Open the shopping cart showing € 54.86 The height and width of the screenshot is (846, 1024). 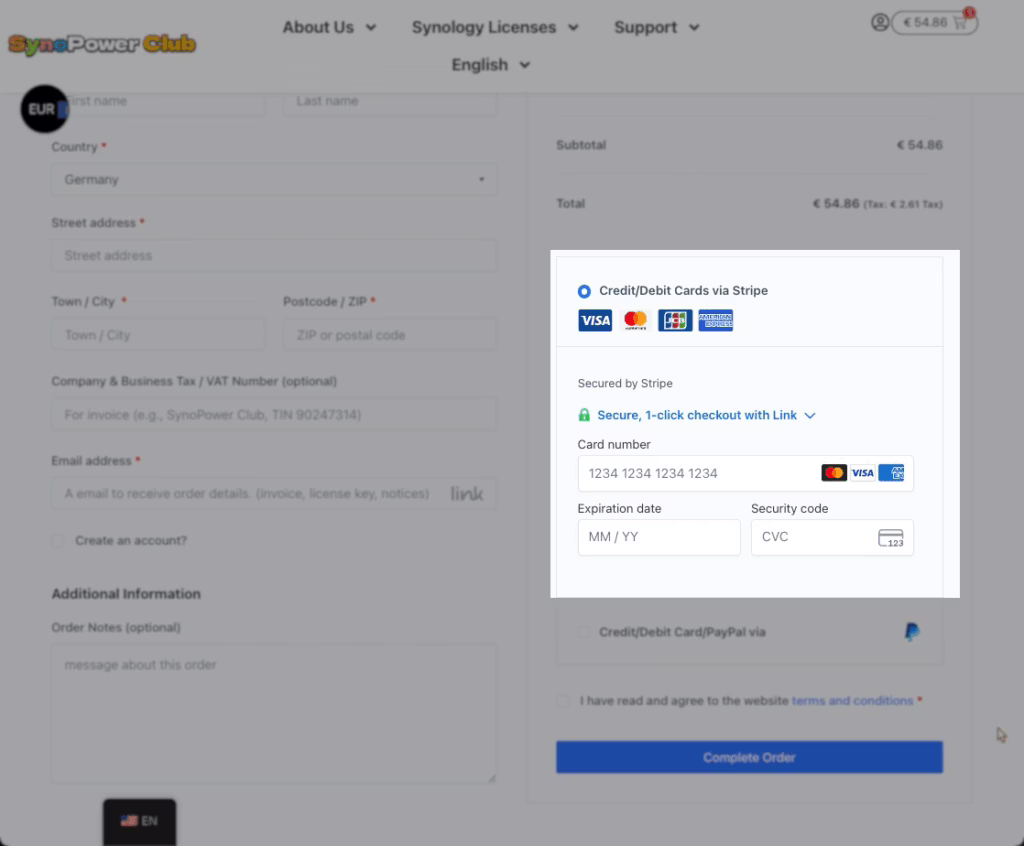tap(933, 22)
